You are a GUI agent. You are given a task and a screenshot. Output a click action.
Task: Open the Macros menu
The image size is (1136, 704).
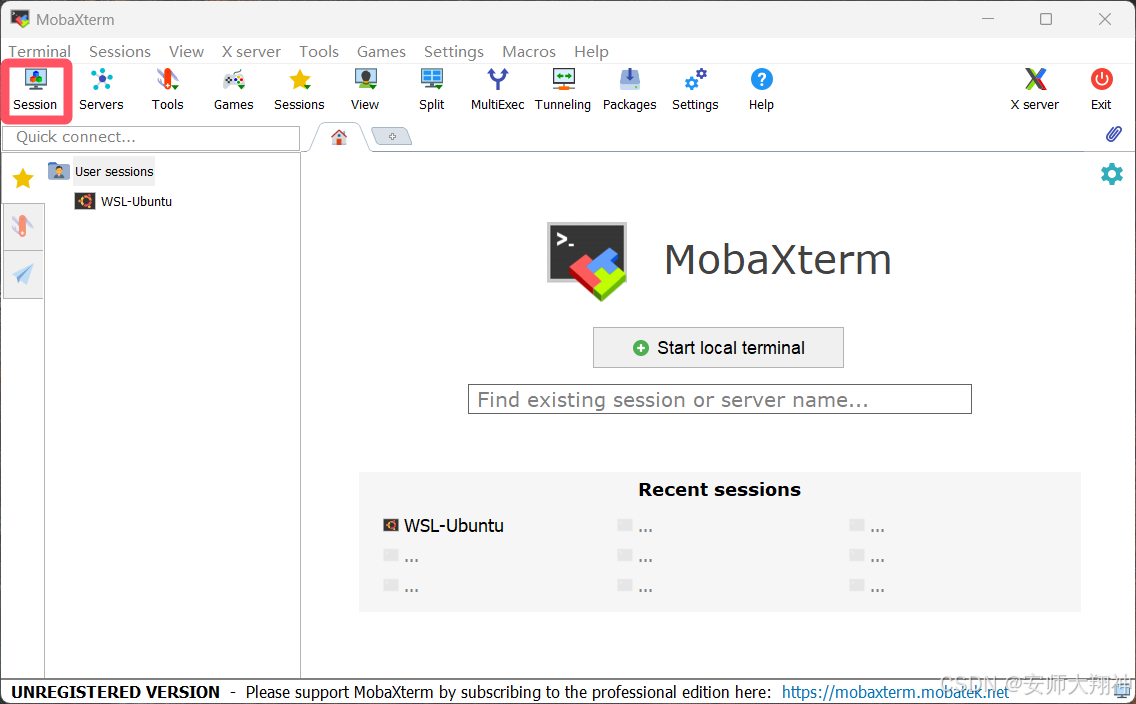pyautogui.click(x=528, y=51)
